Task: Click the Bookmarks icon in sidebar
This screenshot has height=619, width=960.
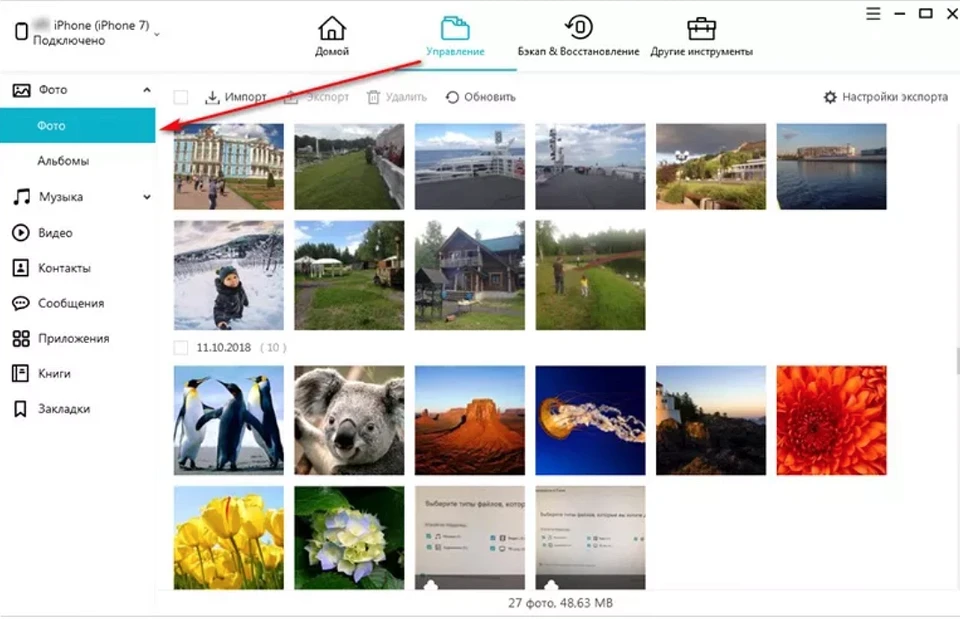Action: coord(20,409)
